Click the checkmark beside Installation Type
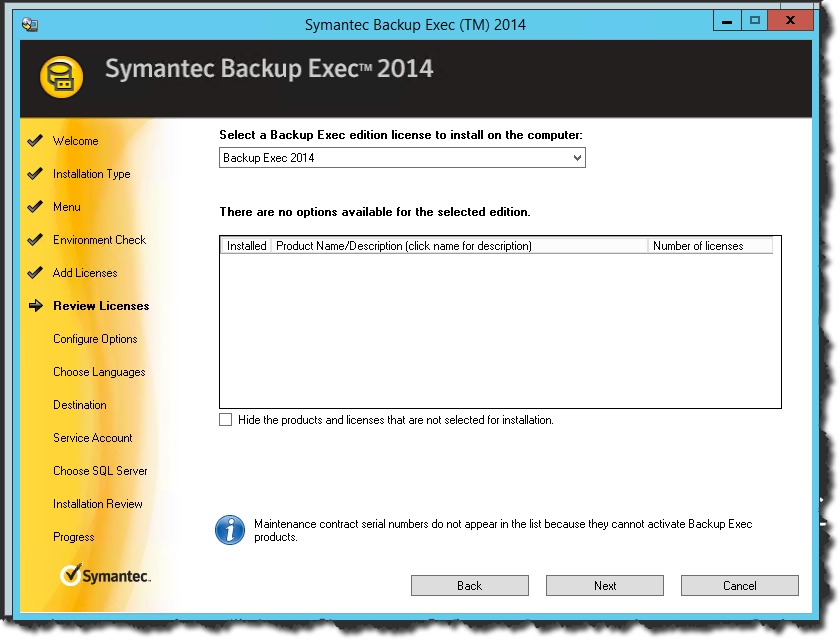Viewport: 840px width, 640px height. click(35, 174)
